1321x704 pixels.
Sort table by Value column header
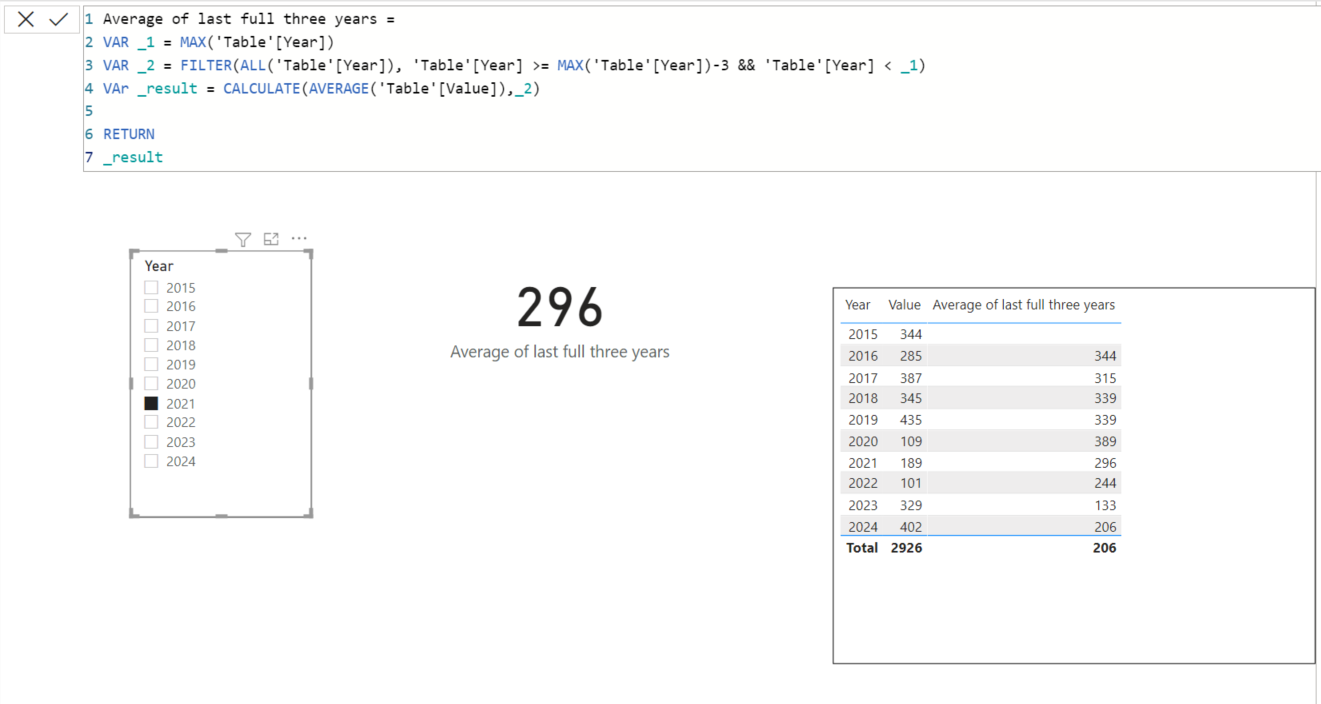(x=904, y=305)
